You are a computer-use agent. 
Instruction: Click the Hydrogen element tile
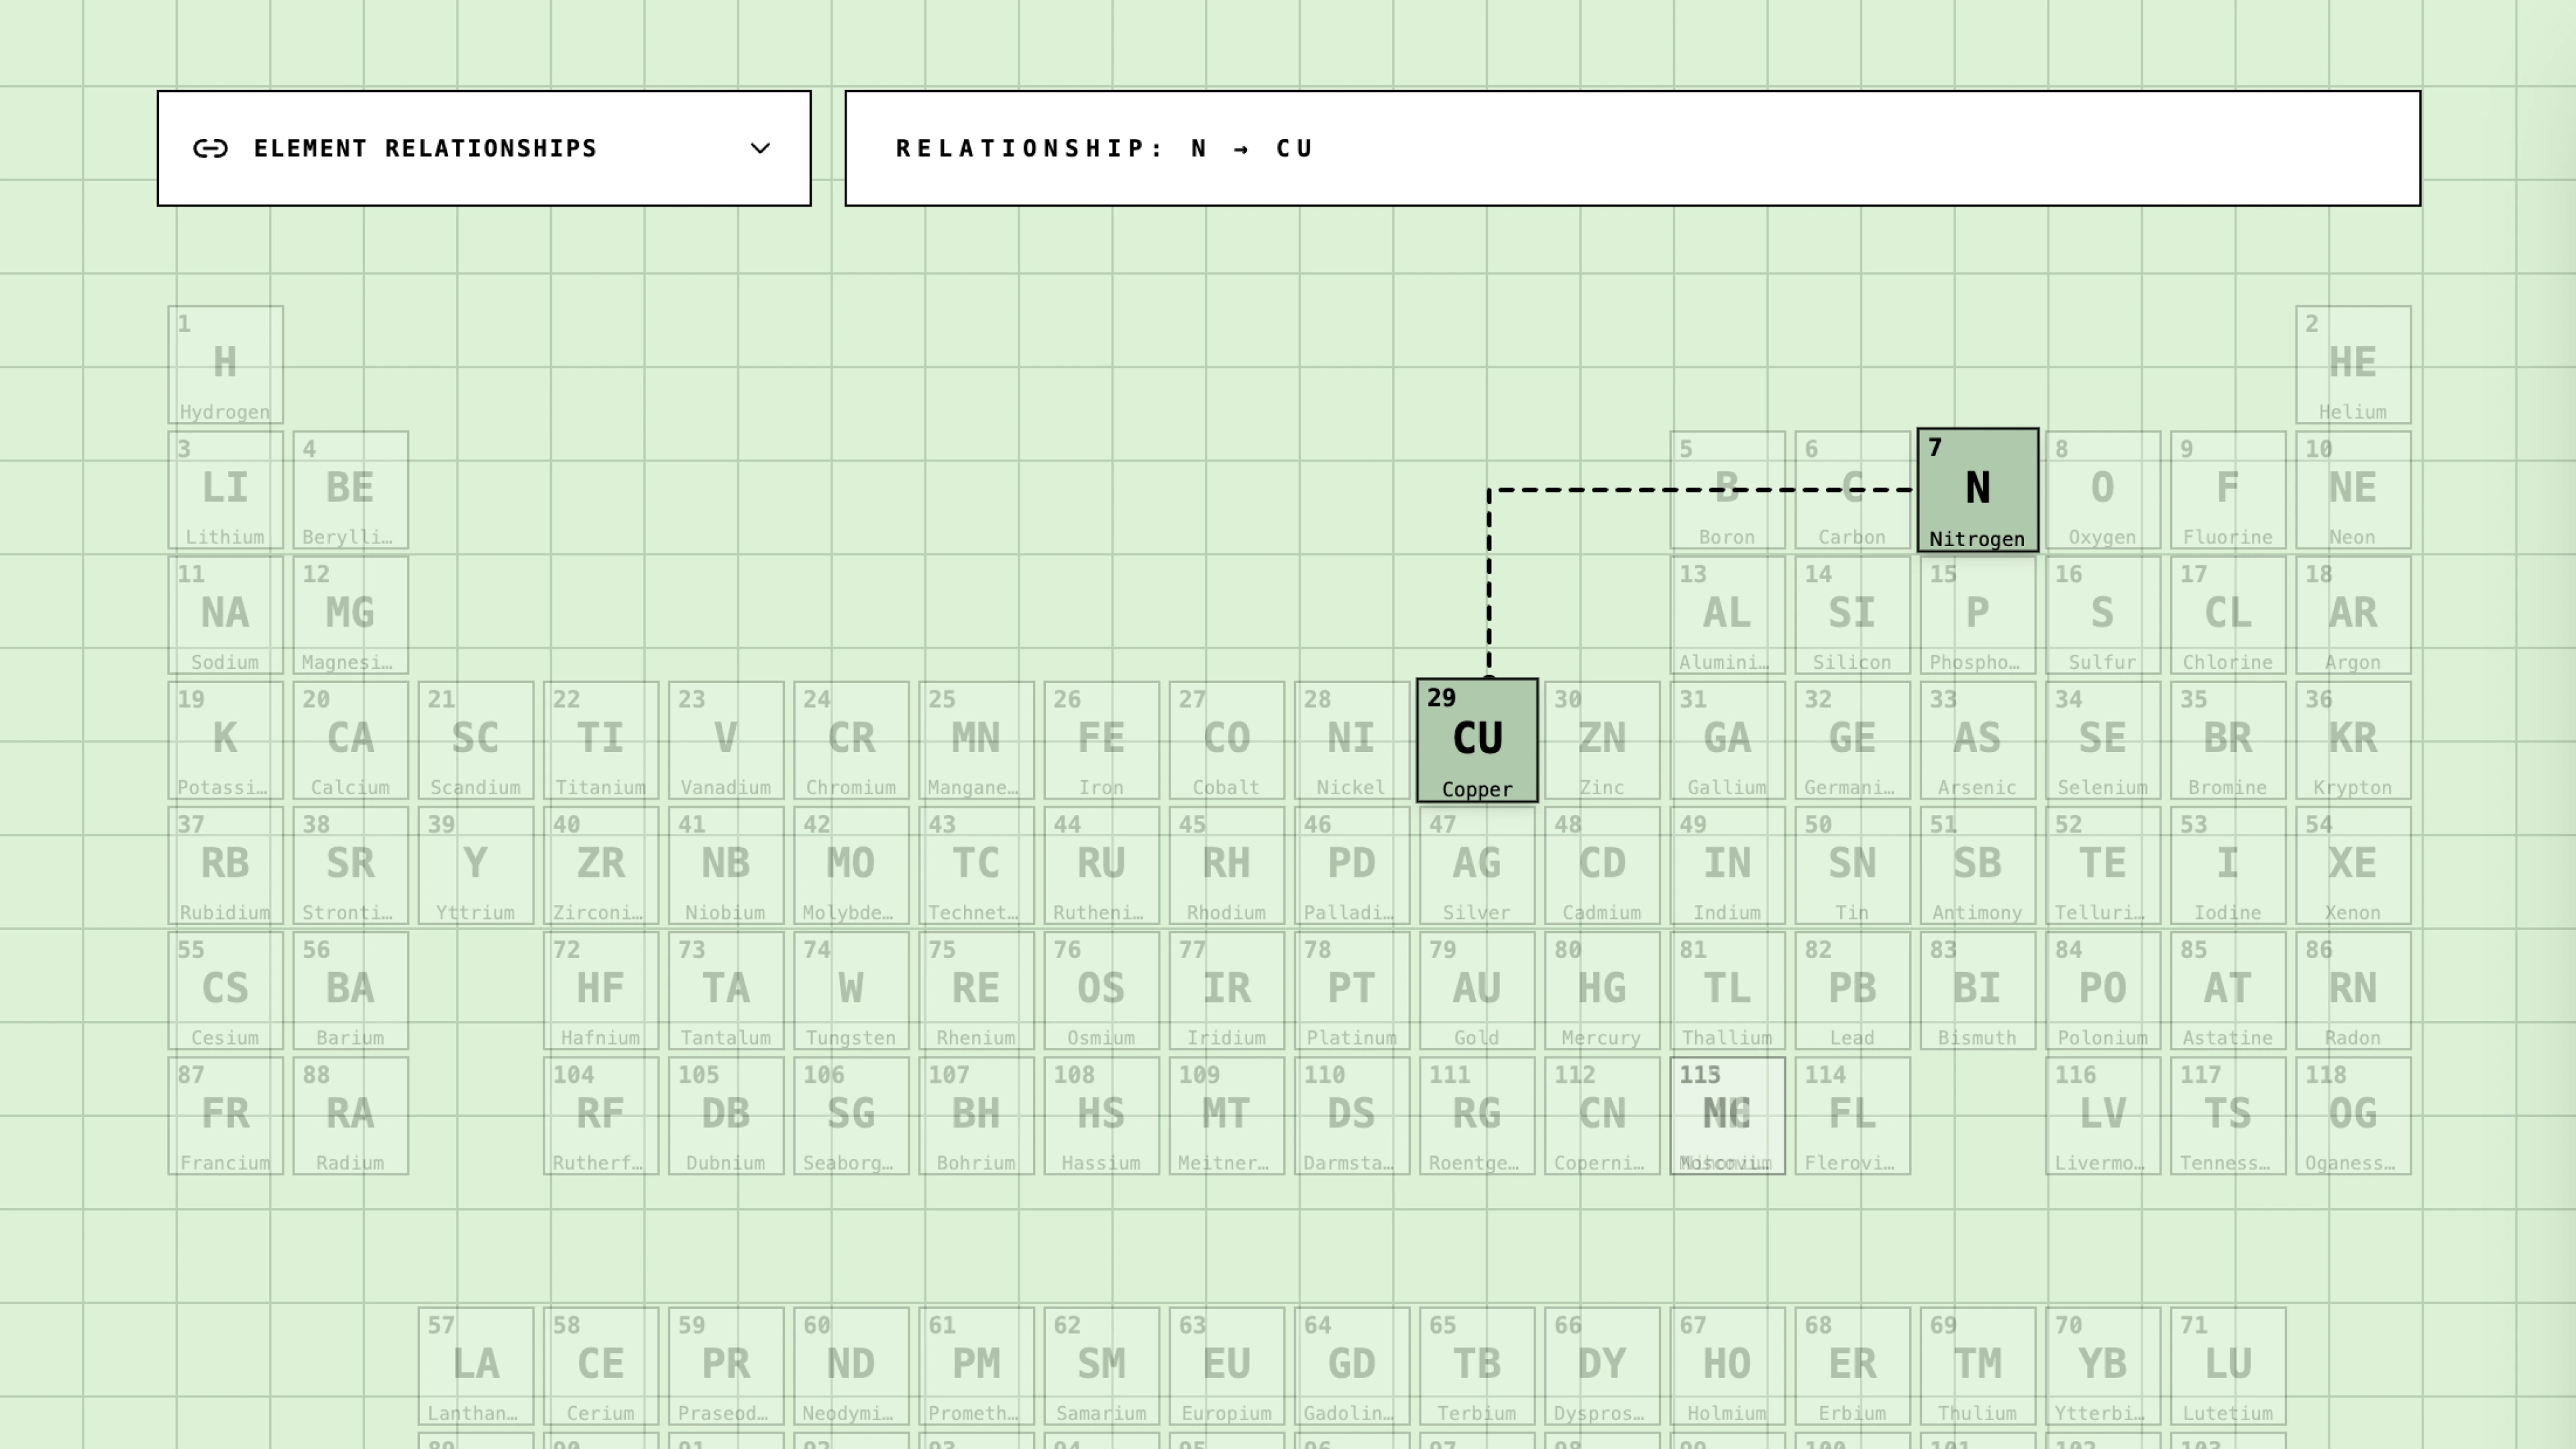(225, 365)
